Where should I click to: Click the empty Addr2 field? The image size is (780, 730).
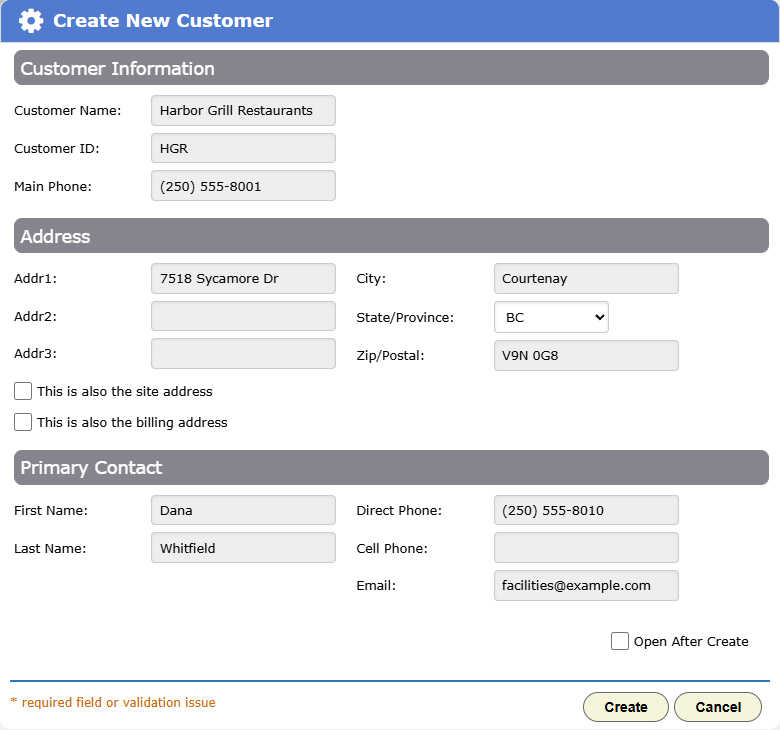(x=243, y=316)
